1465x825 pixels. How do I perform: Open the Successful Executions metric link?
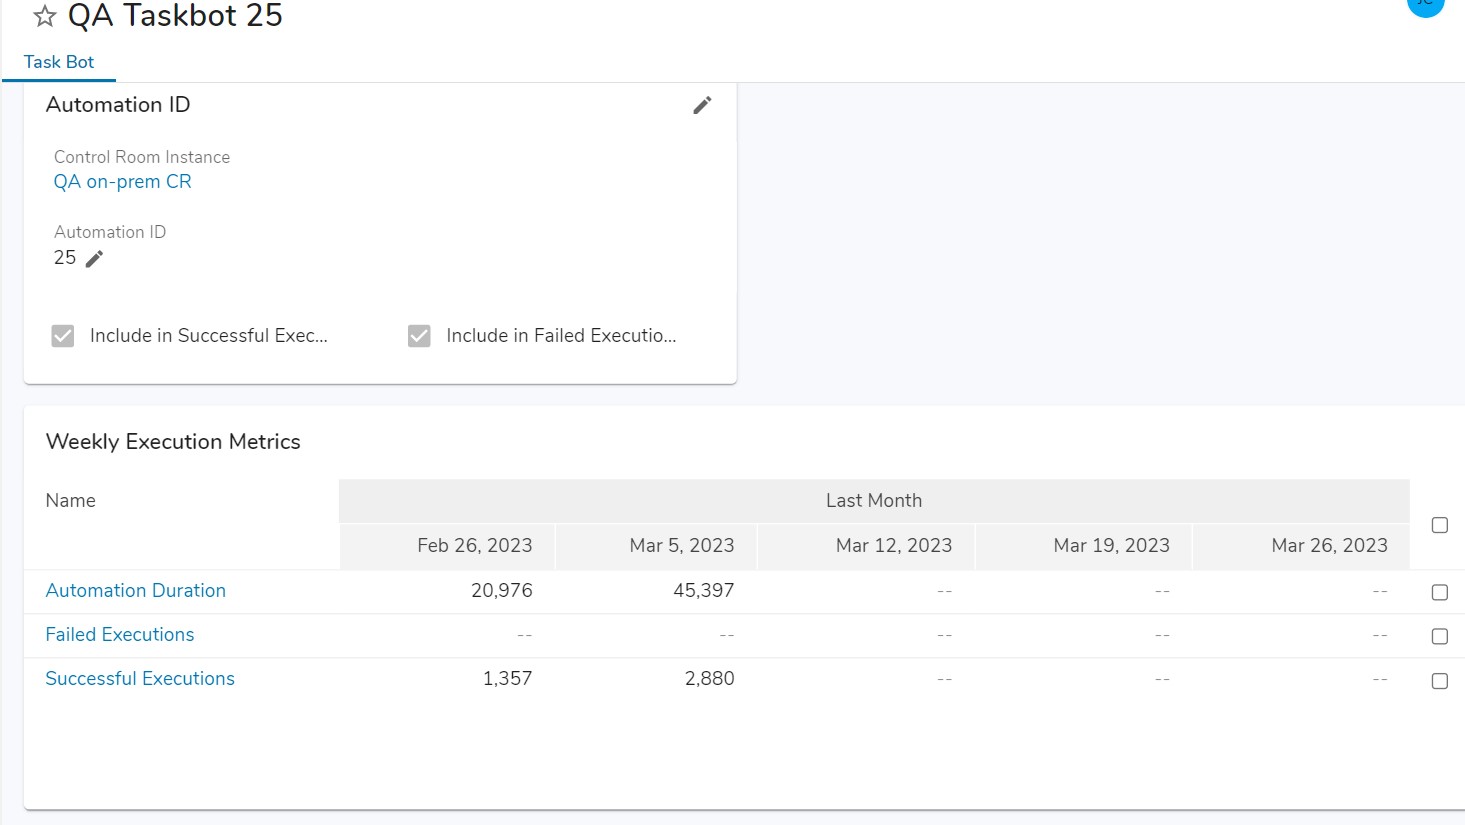pos(140,679)
